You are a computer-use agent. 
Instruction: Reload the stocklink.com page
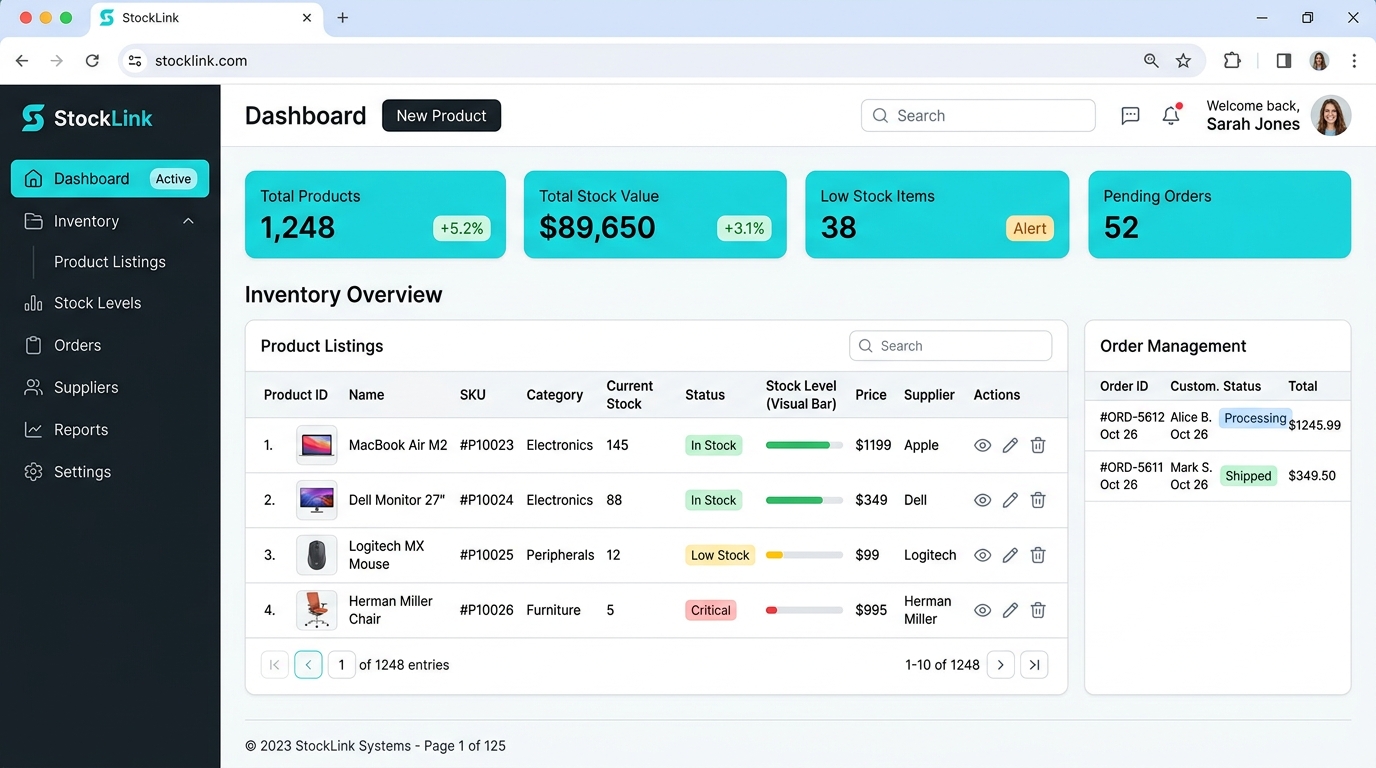pos(92,61)
